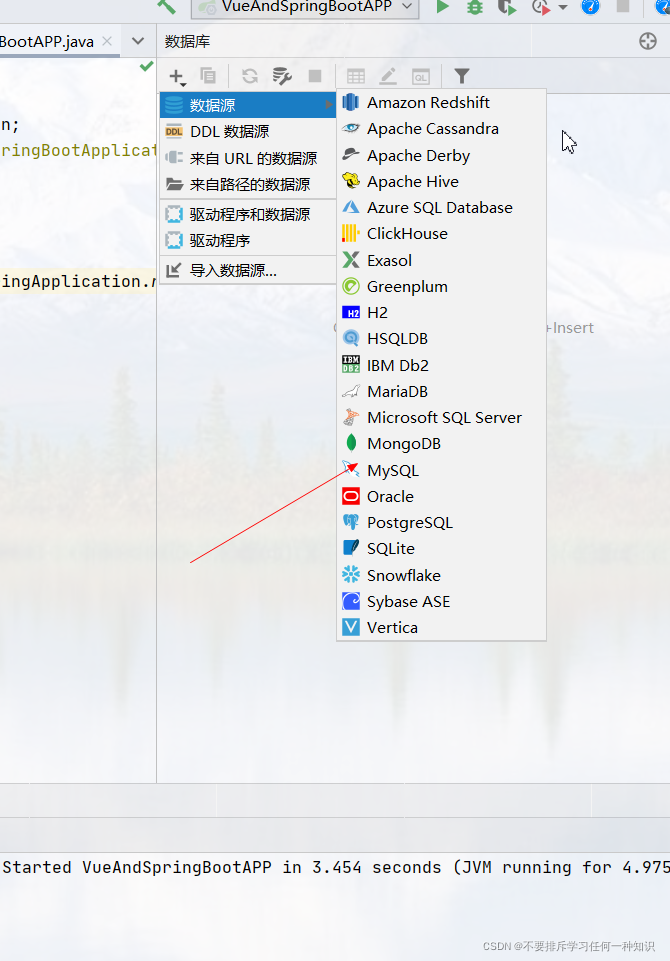The width and height of the screenshot is (670, 961).
Task: Choose MongoDB data source
Action: pos(441,444)
